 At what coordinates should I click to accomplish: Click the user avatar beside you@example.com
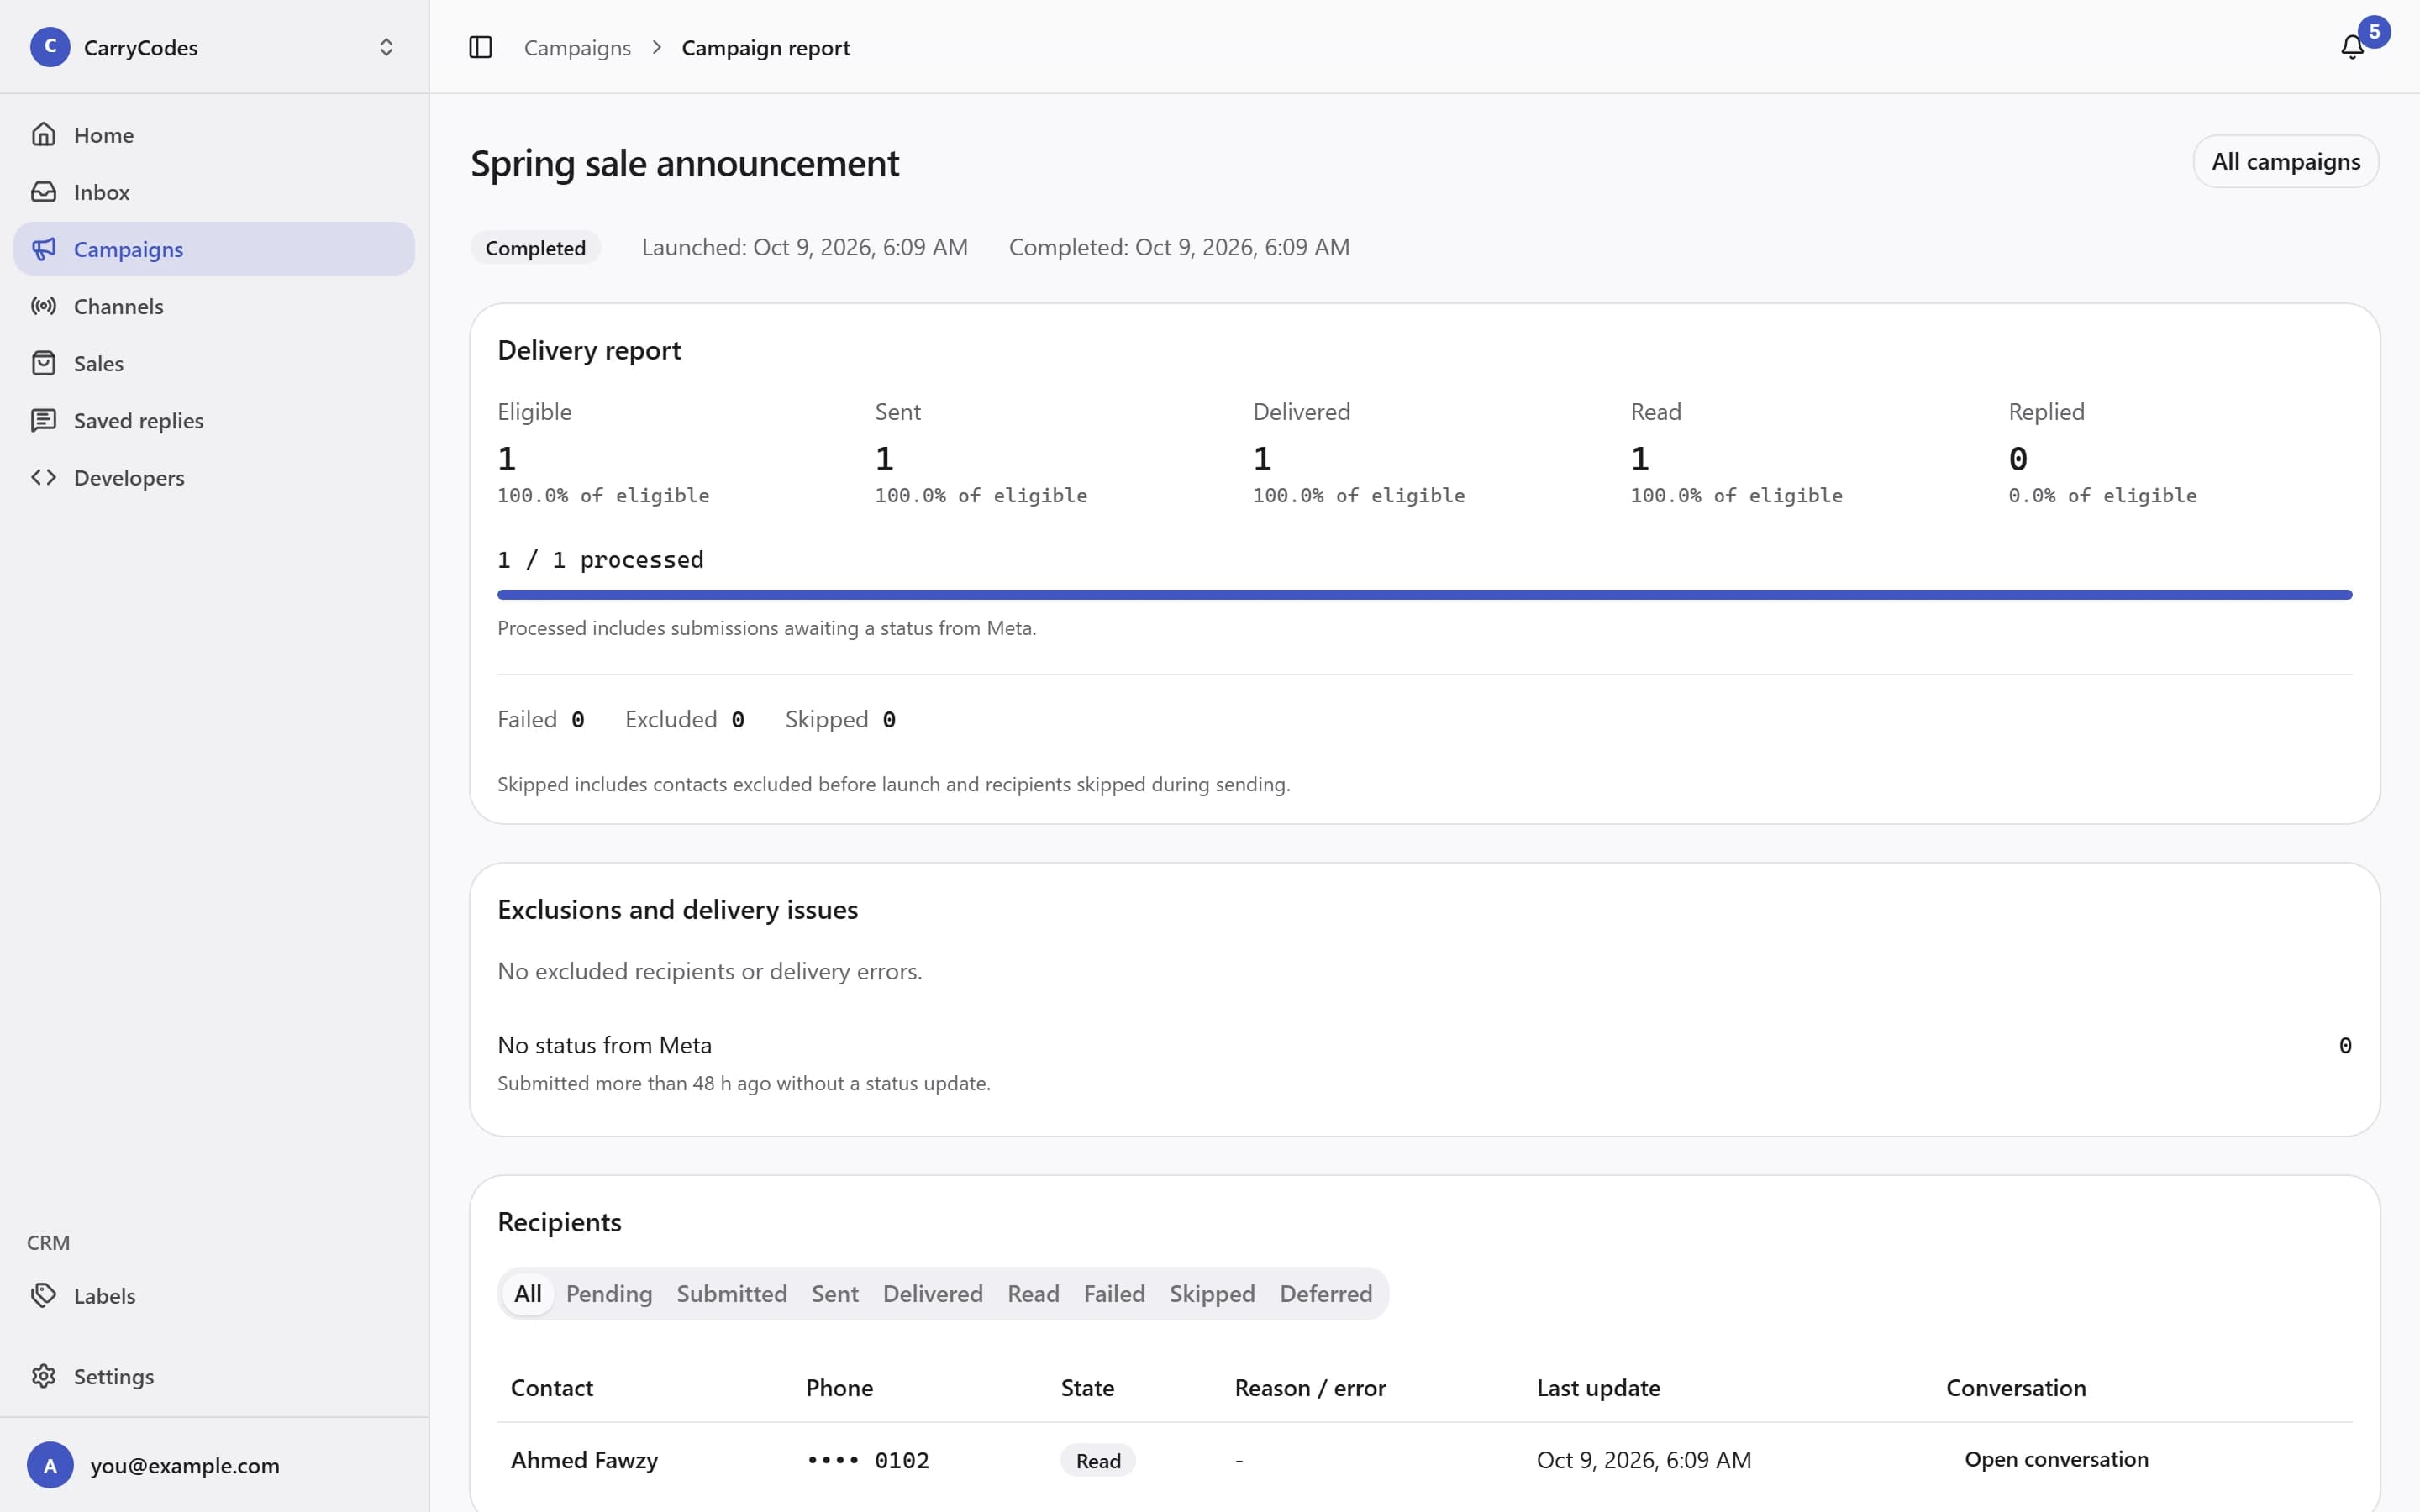click(x=50, y=1465)
